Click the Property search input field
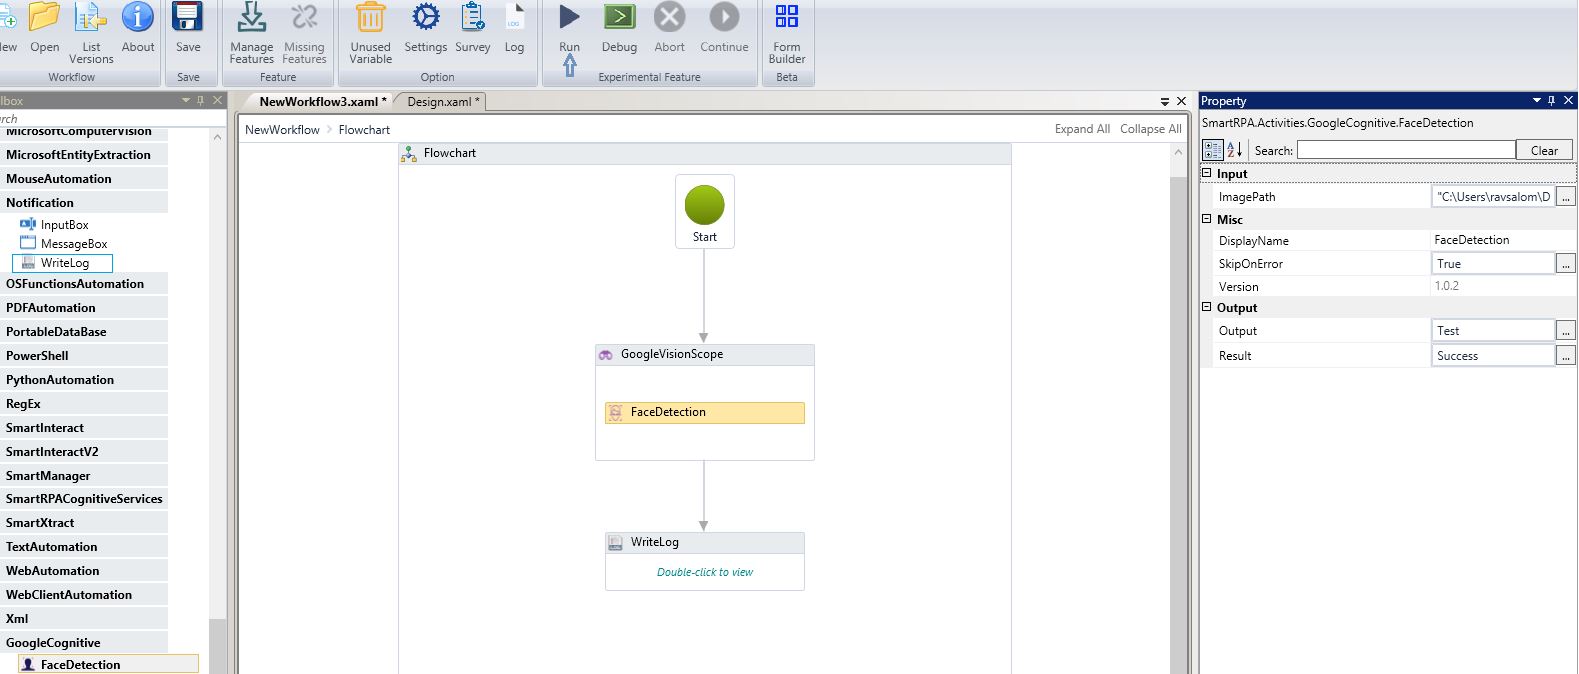 1405,150
